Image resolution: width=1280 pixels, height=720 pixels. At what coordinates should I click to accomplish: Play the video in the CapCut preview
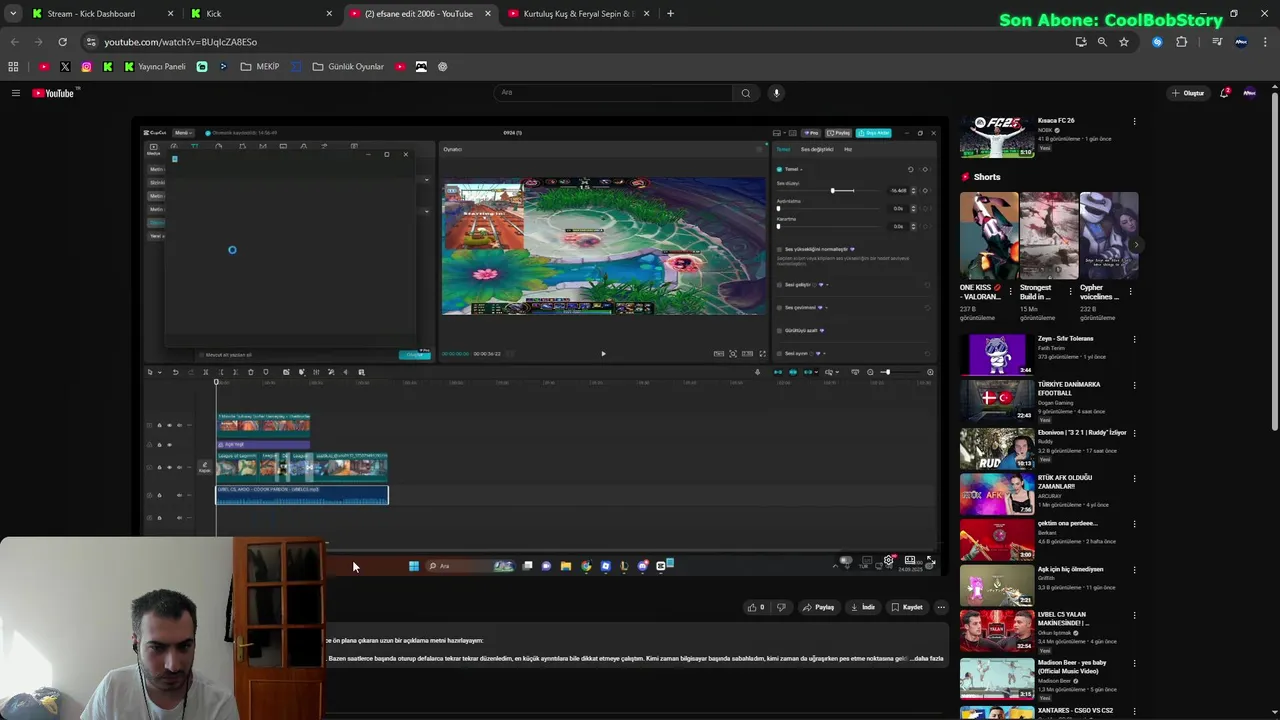click(x=603, y=353)
